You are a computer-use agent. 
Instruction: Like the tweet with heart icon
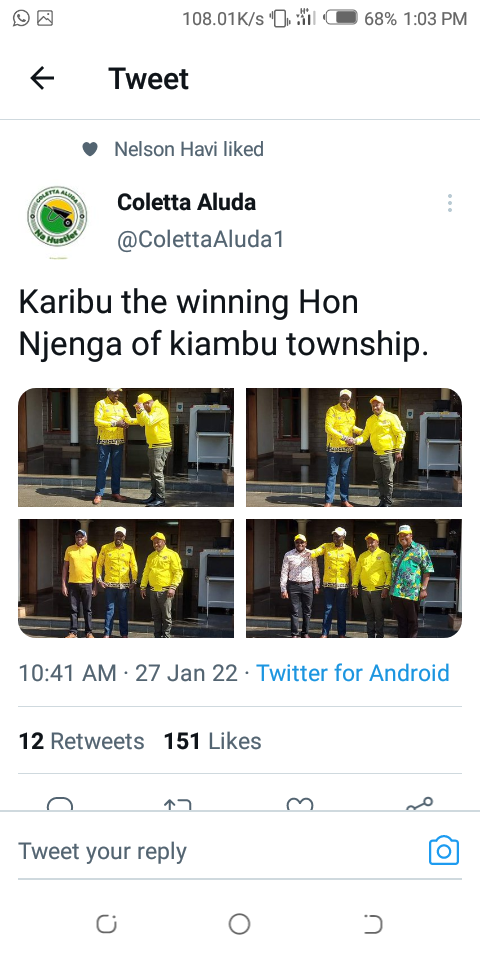point(300,803)
